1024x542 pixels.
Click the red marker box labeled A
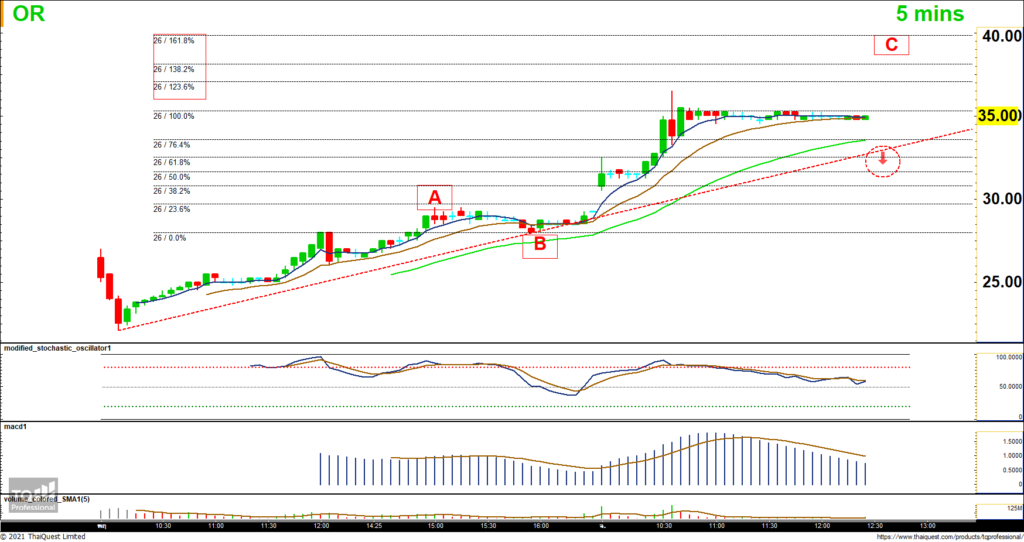point(435,197)
